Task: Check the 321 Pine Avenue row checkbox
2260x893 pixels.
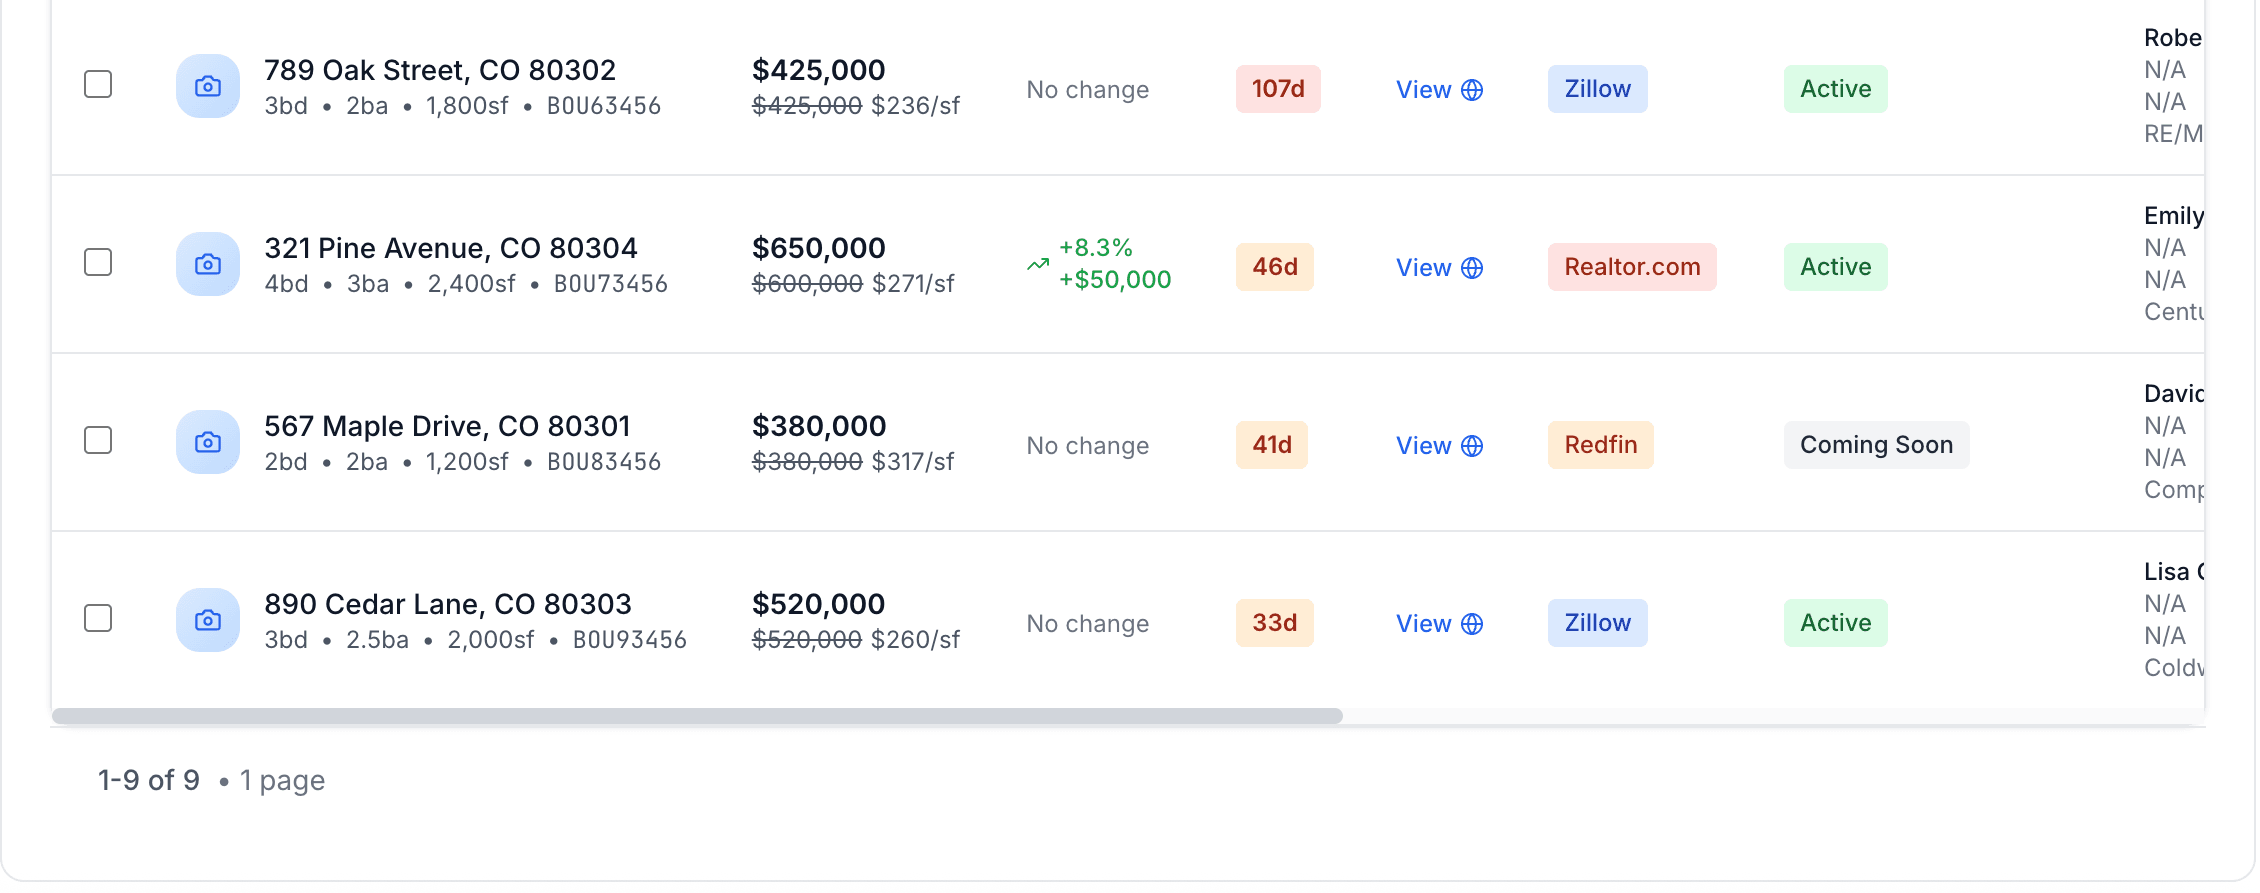Action: tap(97, 262)
